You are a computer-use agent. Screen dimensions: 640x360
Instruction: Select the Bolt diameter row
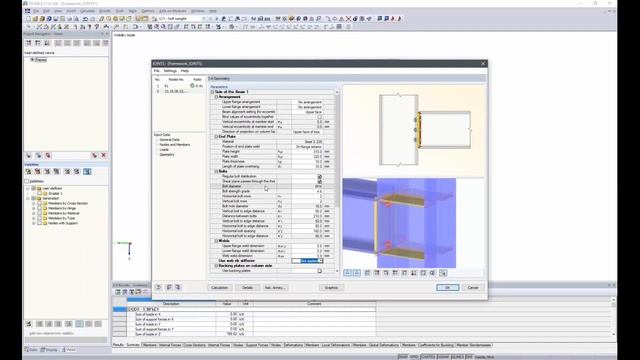[x=272, y=186]
